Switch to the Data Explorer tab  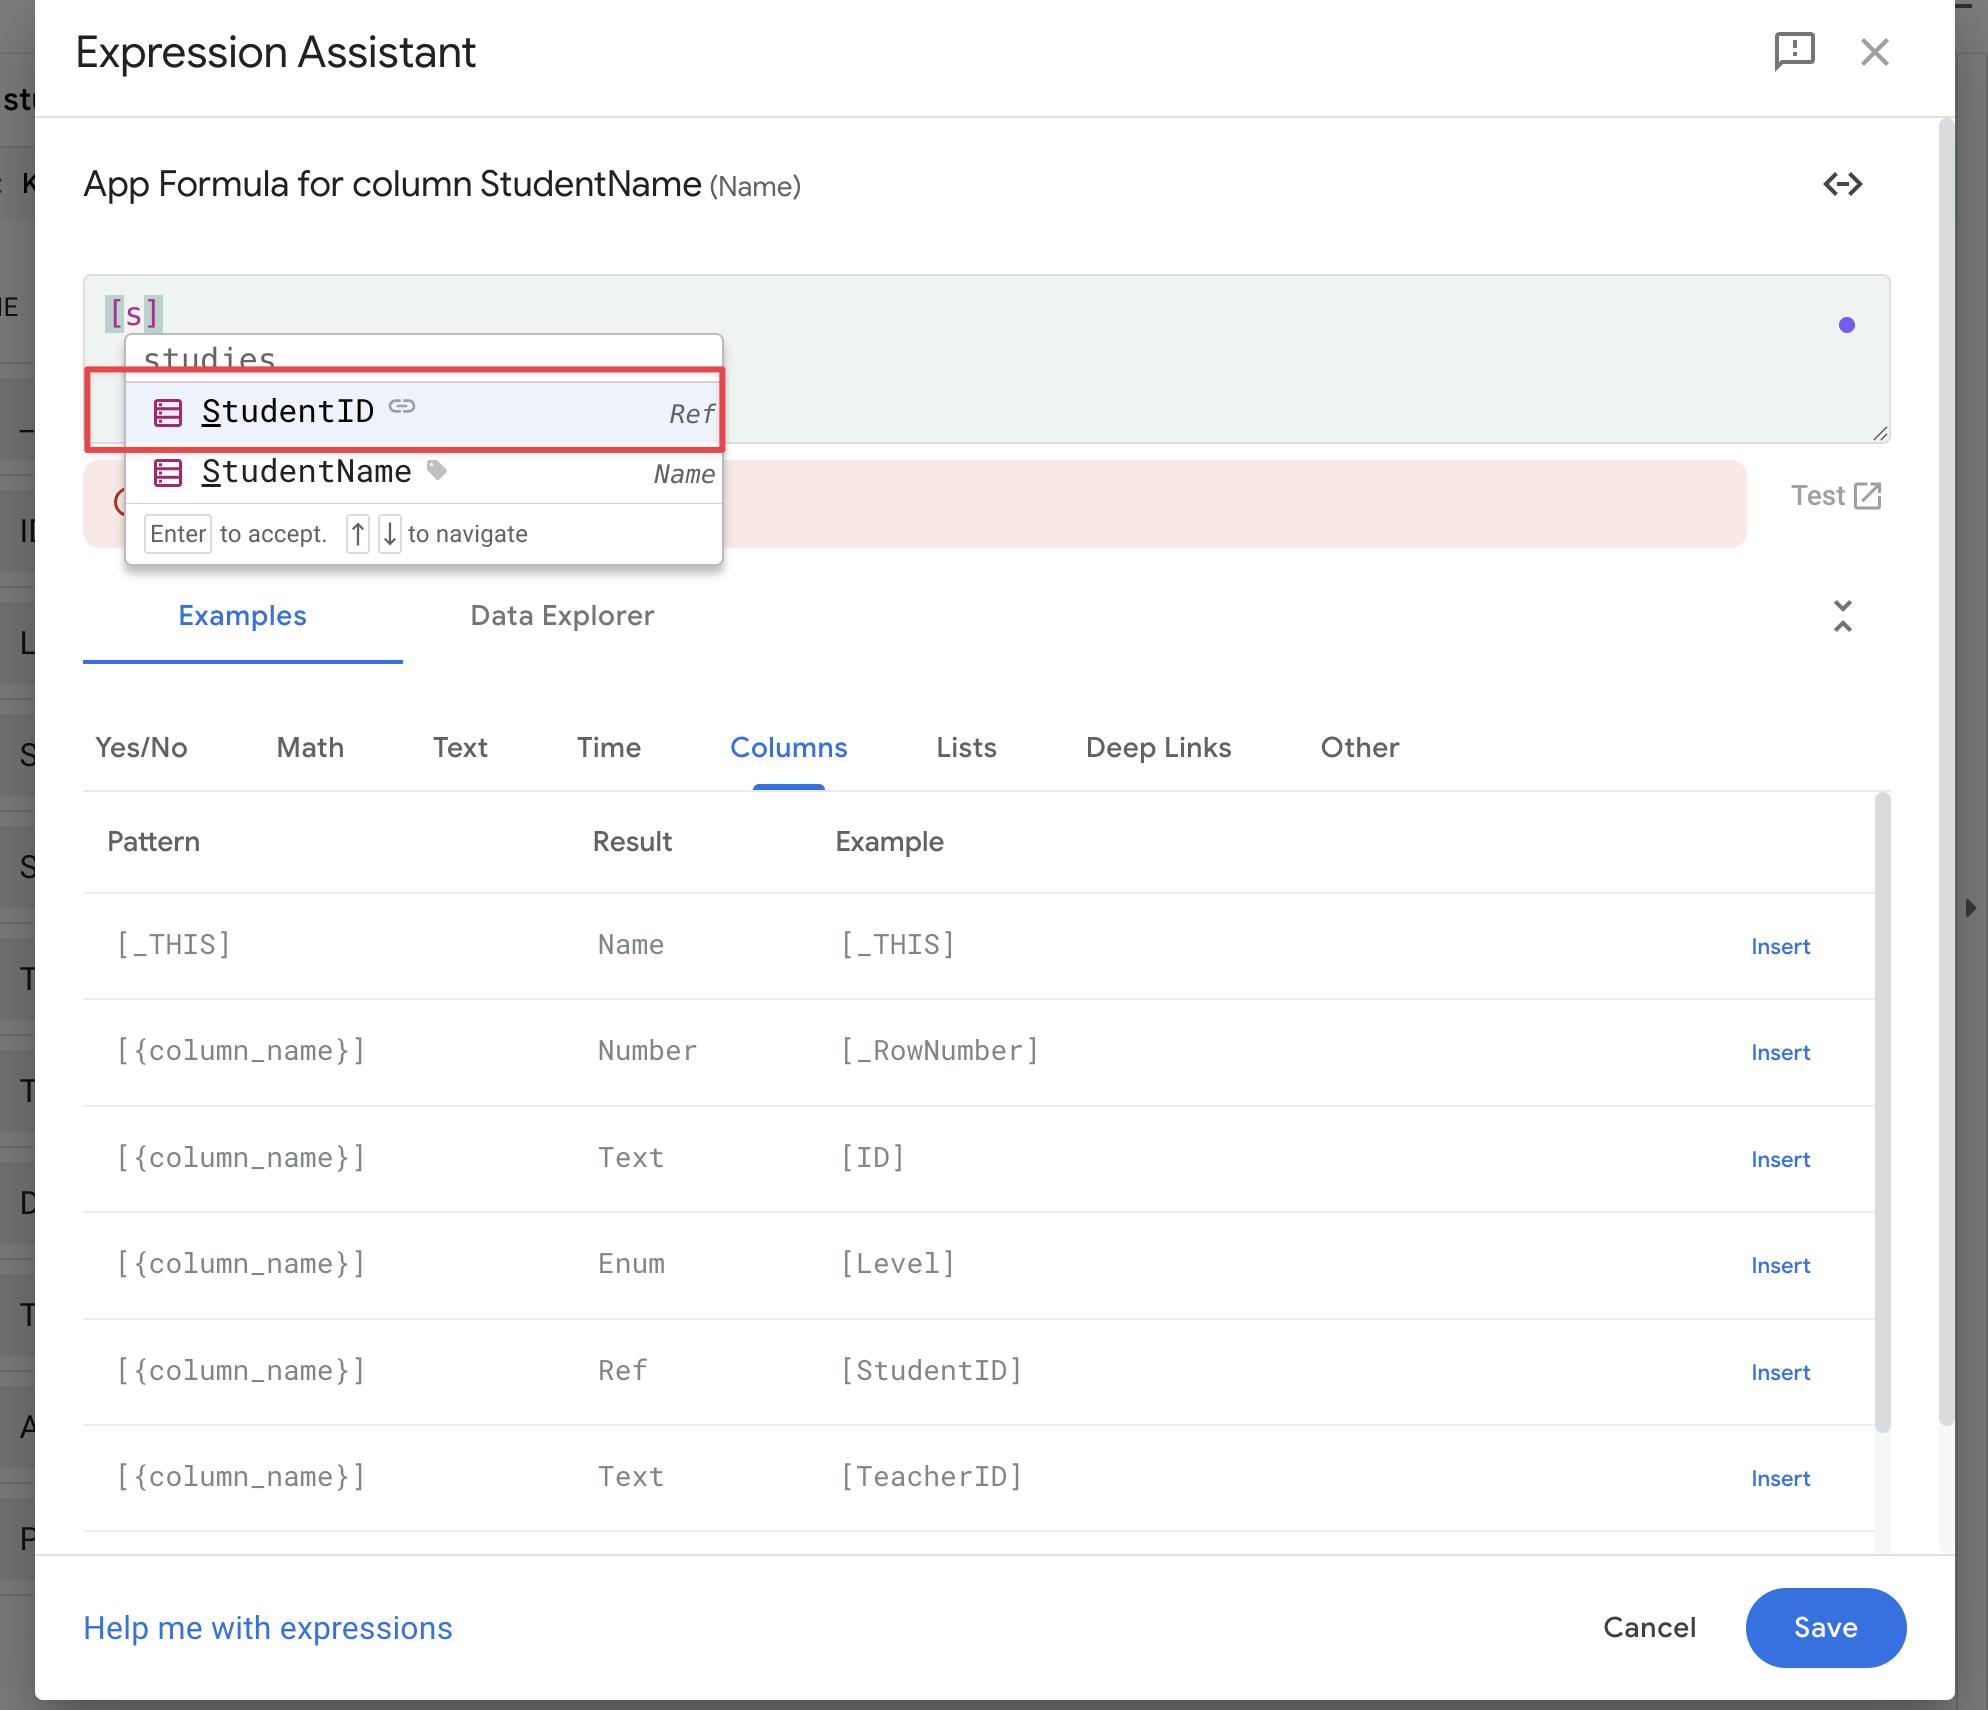[x=562, y=616]
